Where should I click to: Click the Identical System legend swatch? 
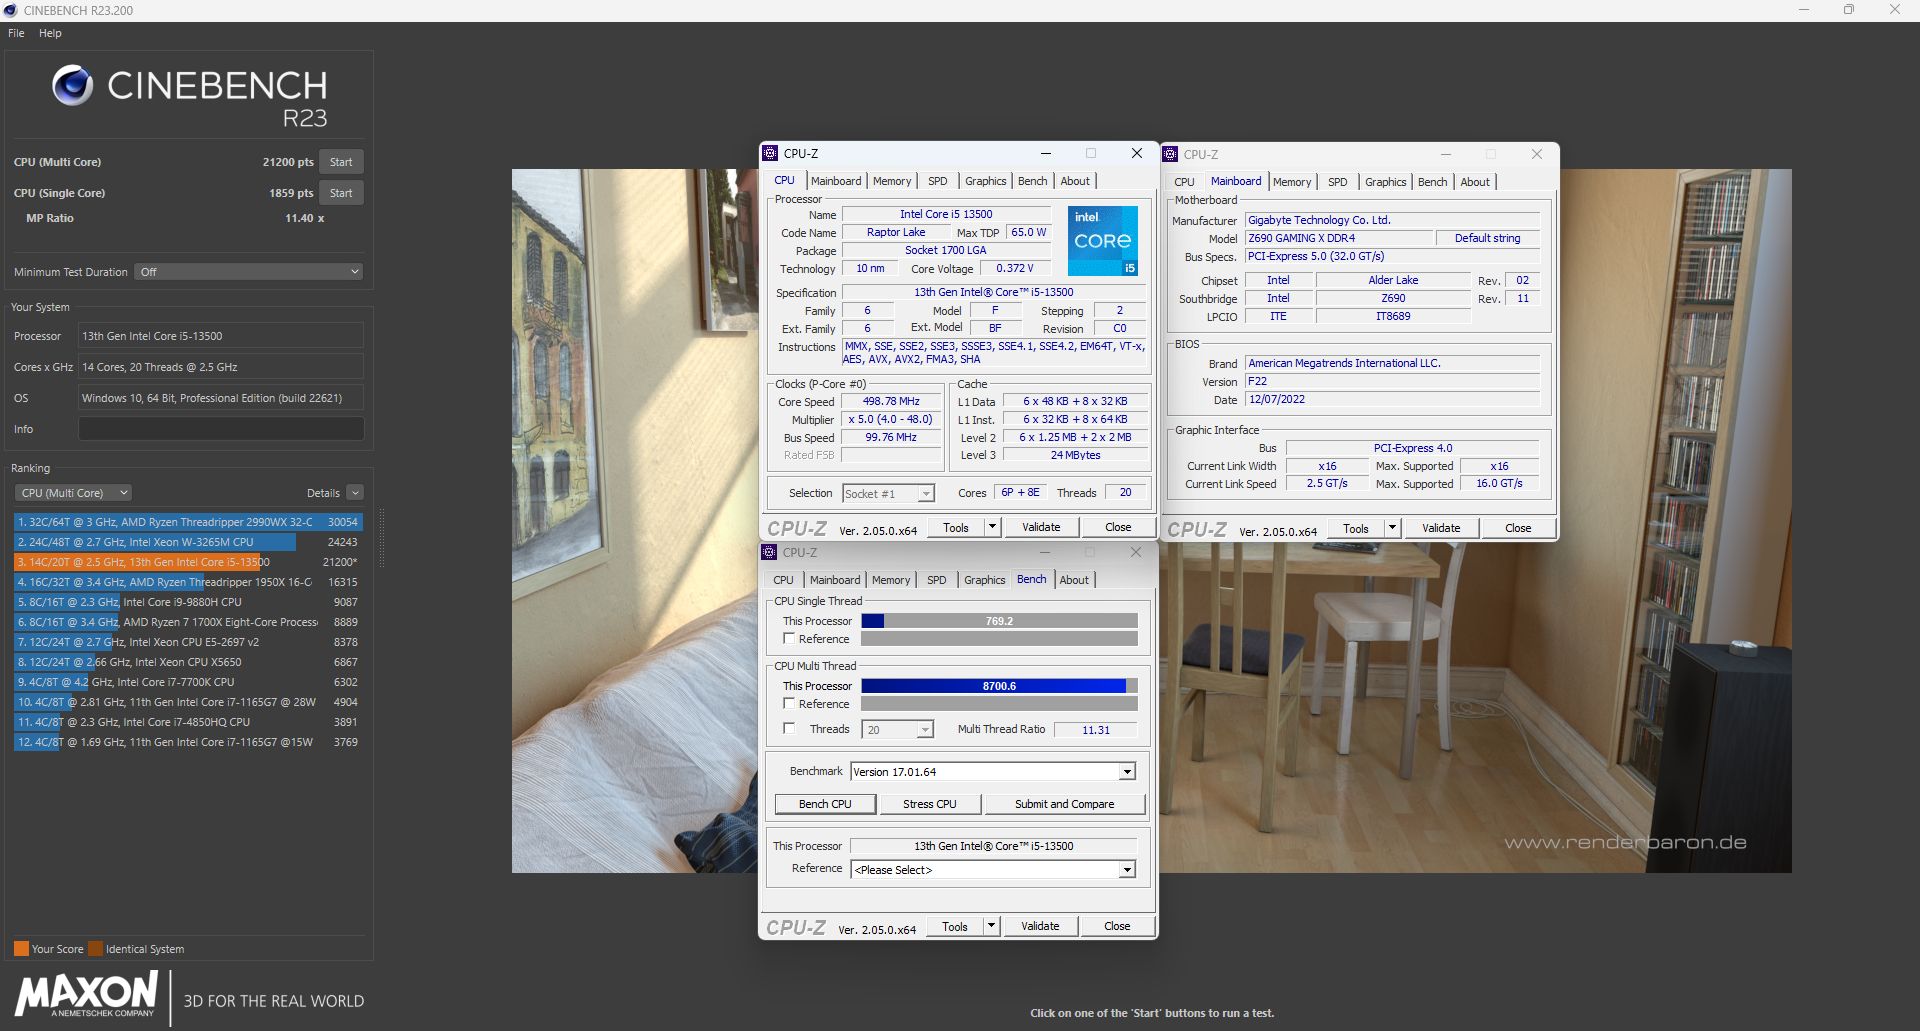[x=96, y=949]
